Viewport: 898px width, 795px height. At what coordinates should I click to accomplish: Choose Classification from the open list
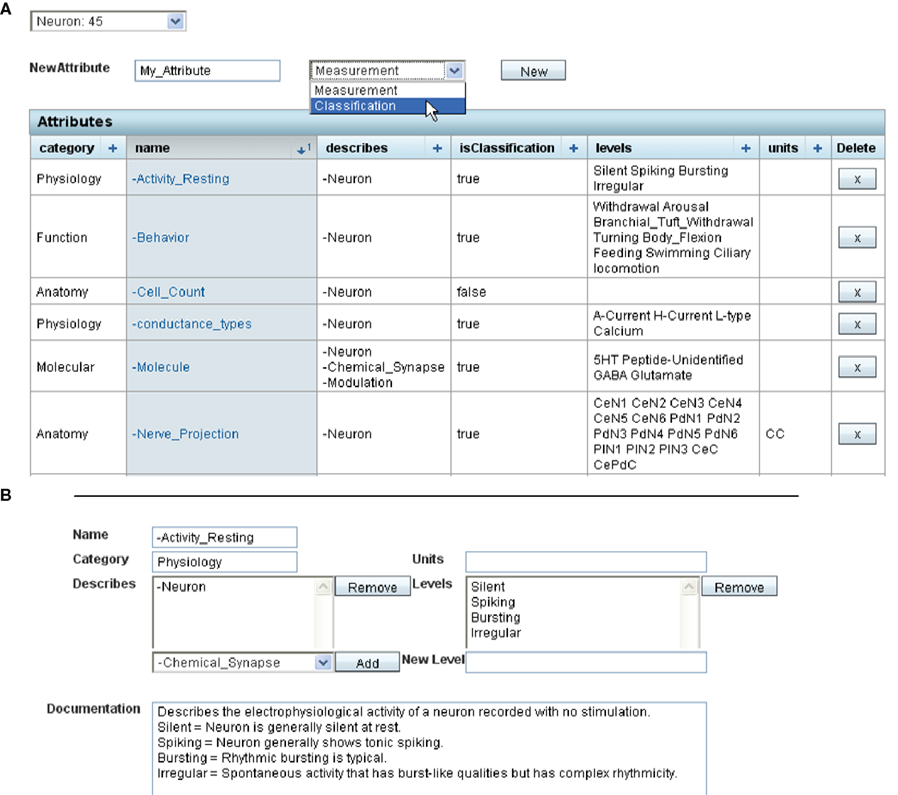388,106
